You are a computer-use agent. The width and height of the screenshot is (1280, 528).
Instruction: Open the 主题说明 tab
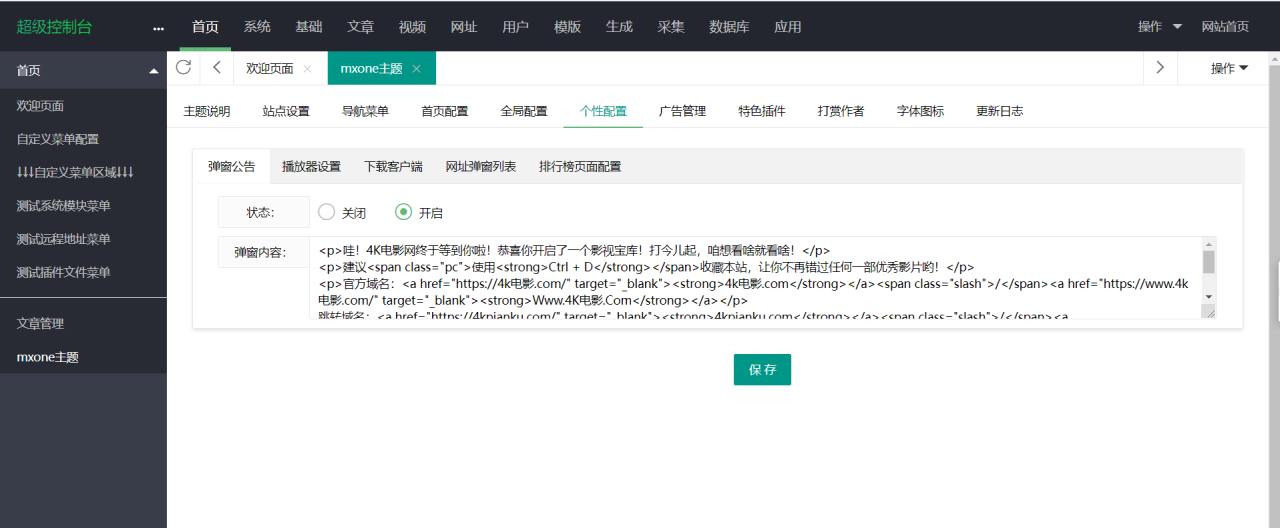pos(207,111)
